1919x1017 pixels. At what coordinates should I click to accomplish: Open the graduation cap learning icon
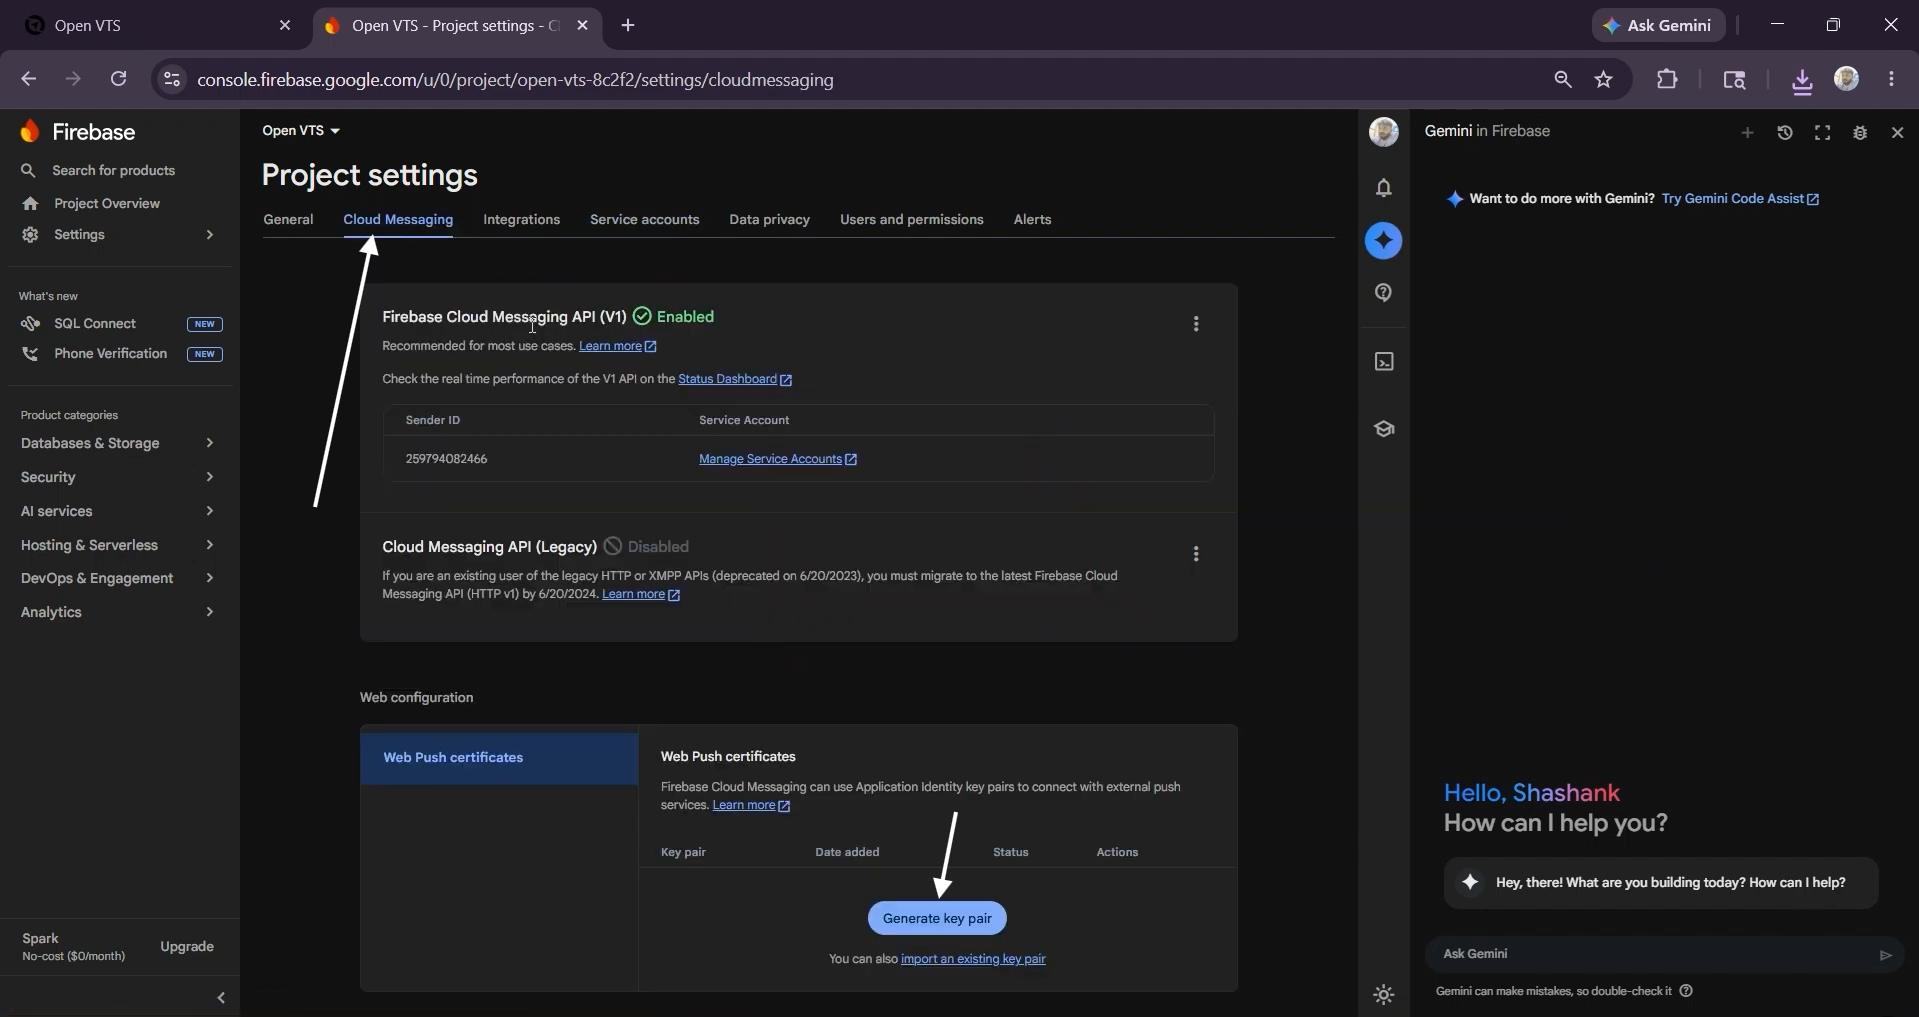click(1384, 429)
